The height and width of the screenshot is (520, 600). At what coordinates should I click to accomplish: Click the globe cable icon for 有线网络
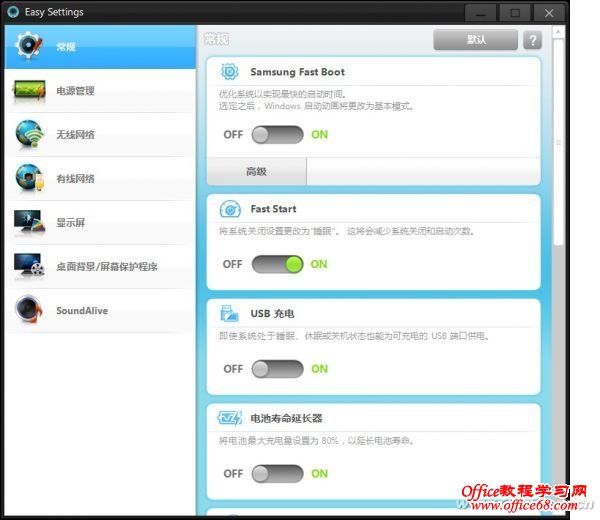coord(29,178)
